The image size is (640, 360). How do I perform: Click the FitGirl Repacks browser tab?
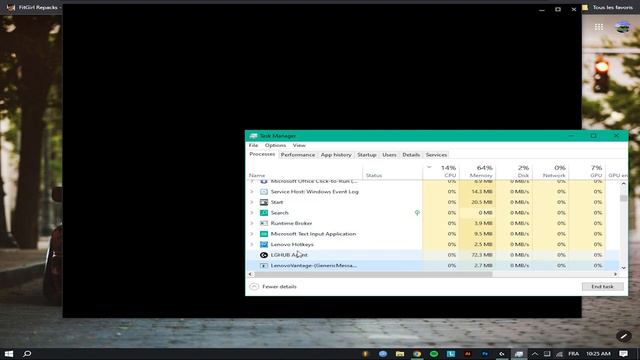pyautogui.click(x=33, y=7)
